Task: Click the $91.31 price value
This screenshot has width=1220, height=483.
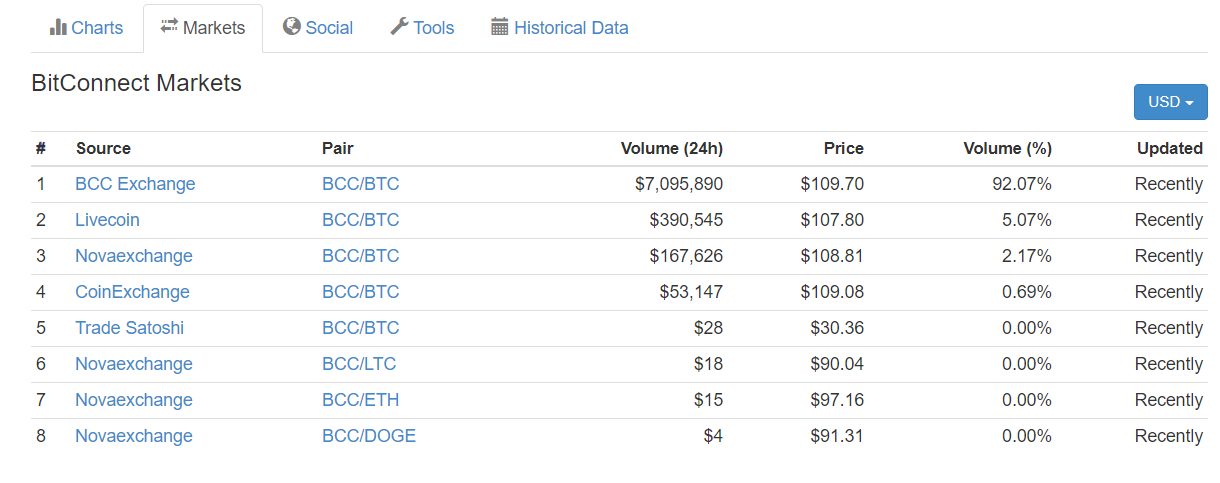Action: coord(837,436)
